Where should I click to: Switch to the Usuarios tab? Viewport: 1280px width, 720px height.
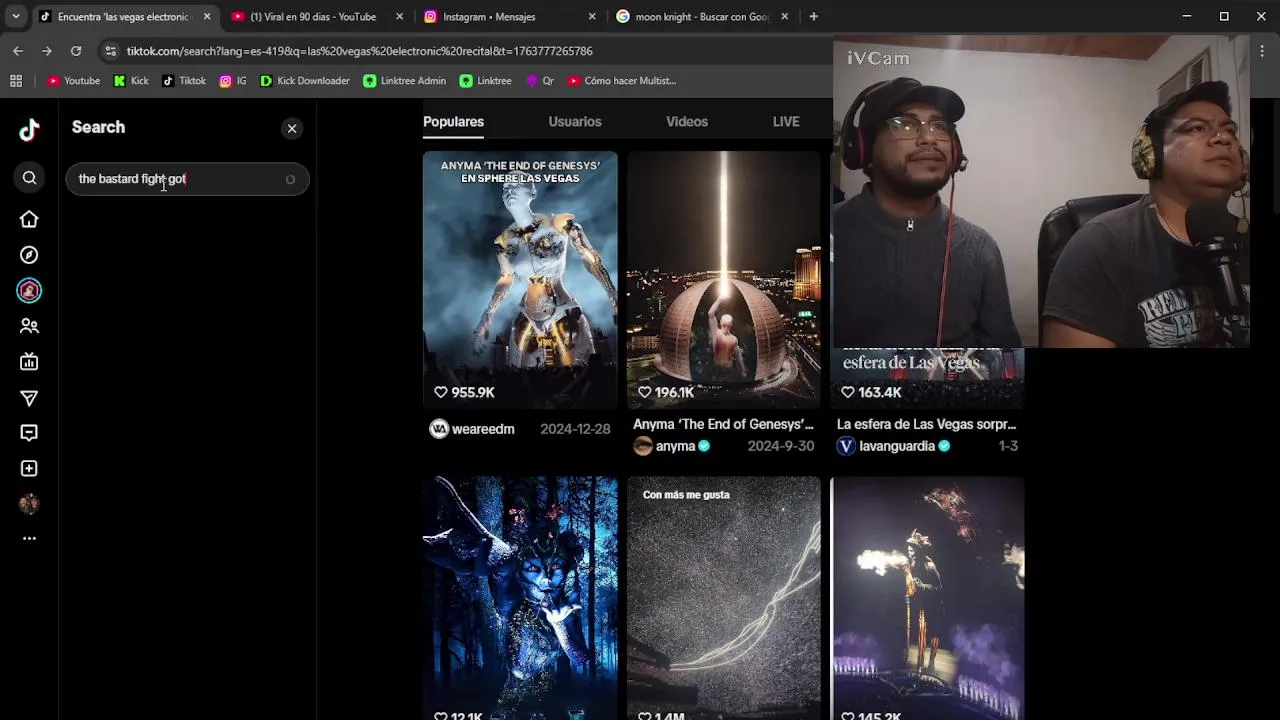click(575, 122)
